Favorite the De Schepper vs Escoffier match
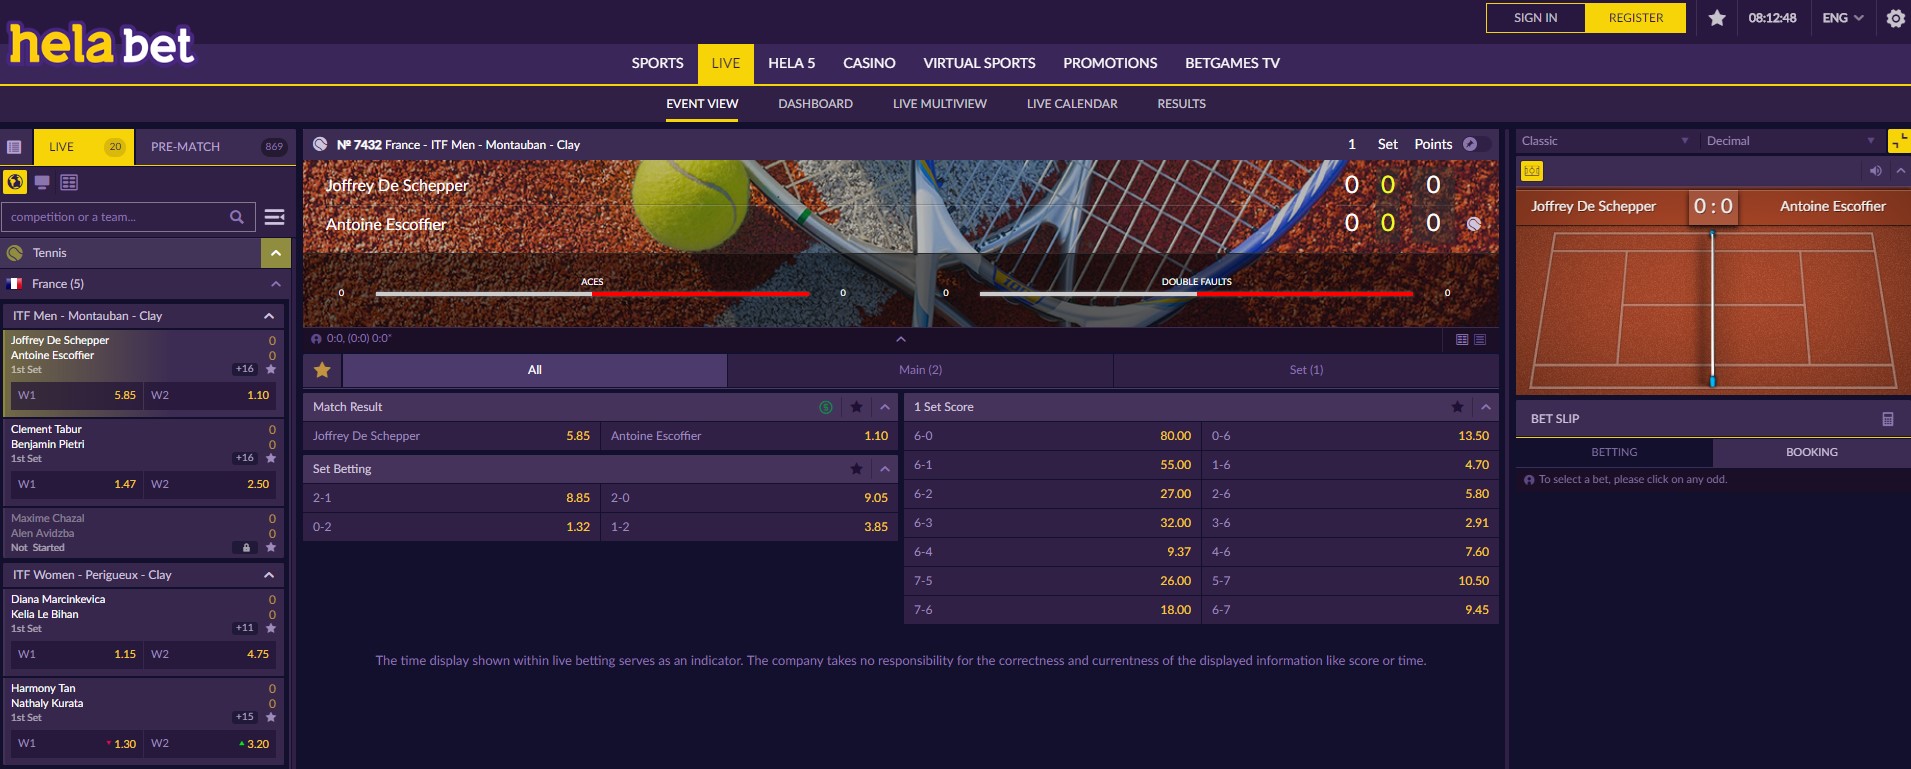Viewport: 1911px width, 769px height. [x=271, y=370]
